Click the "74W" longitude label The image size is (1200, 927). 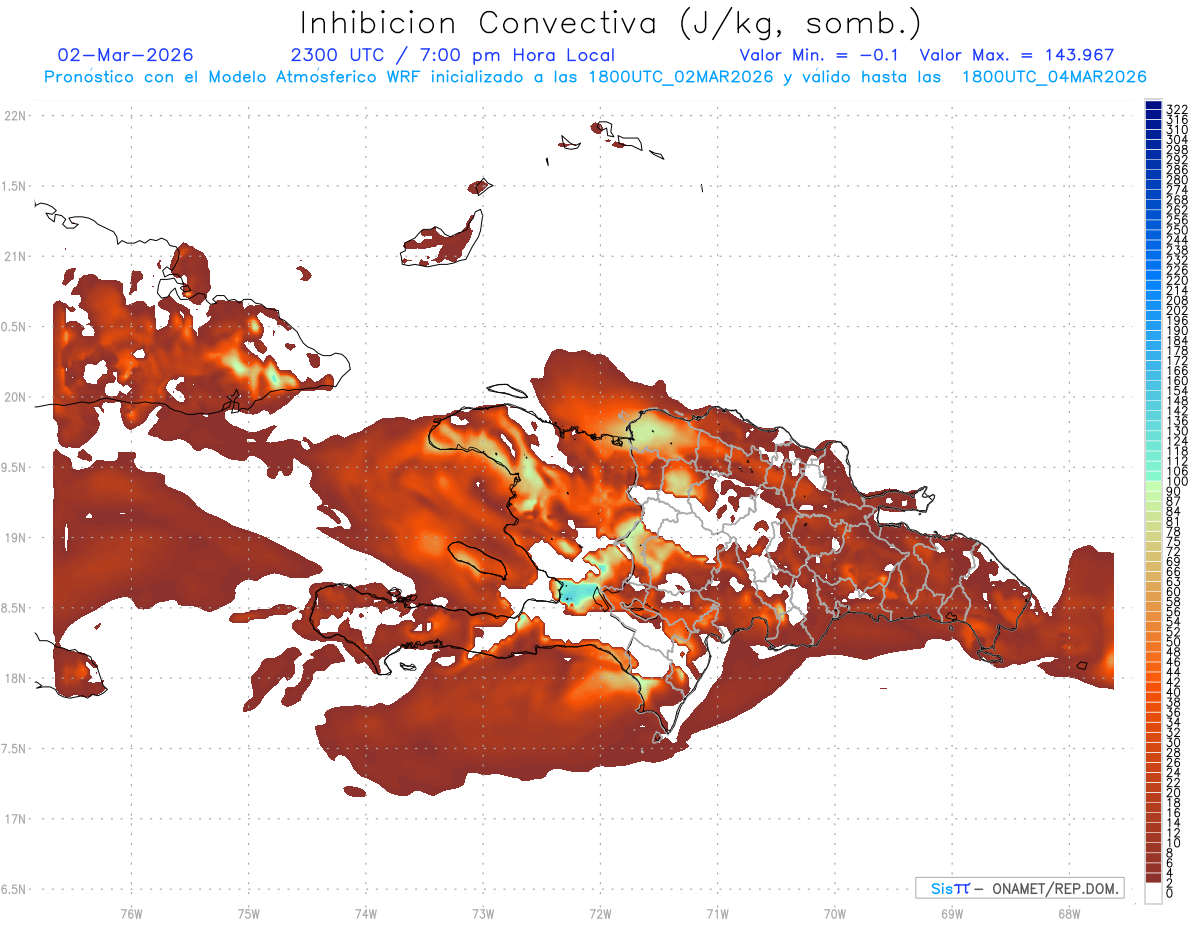[366, 913]
